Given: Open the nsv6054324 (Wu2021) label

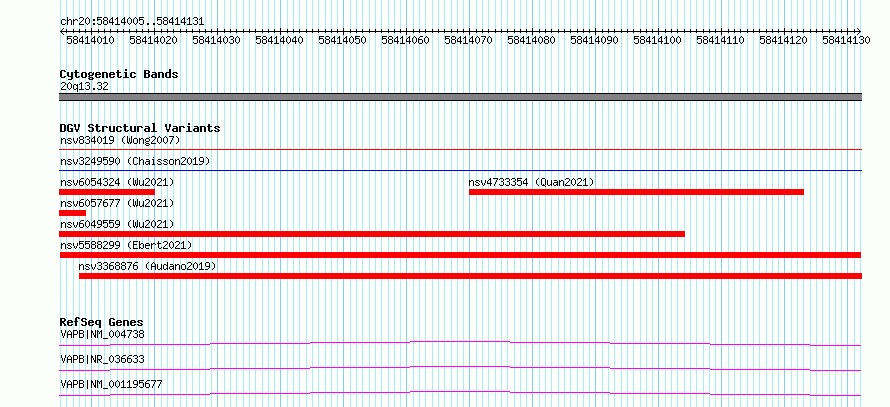Looking at the screenshot, I should [117, 182].
